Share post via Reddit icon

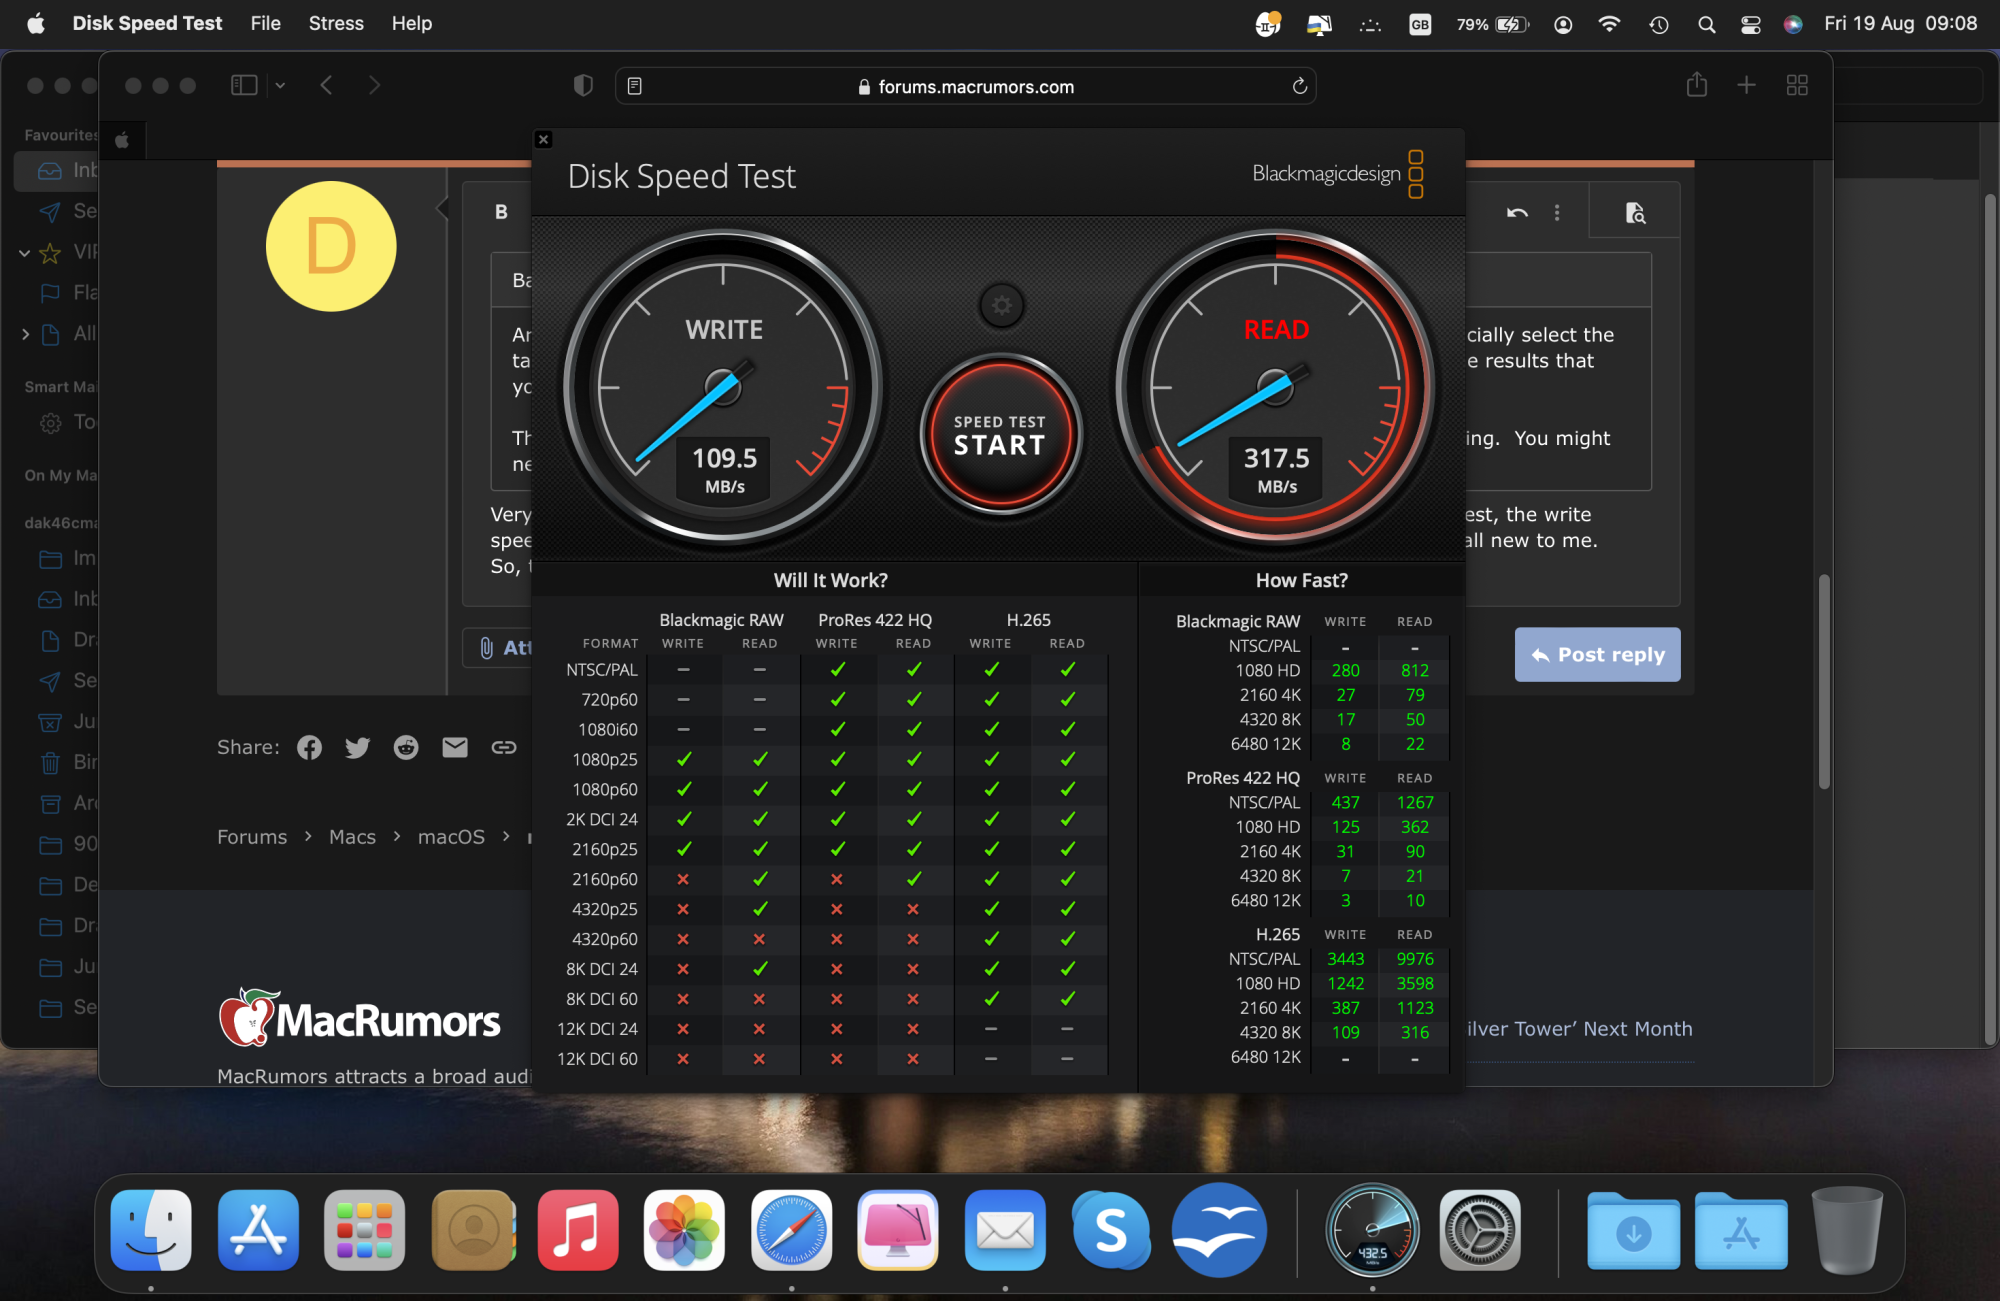406,747
